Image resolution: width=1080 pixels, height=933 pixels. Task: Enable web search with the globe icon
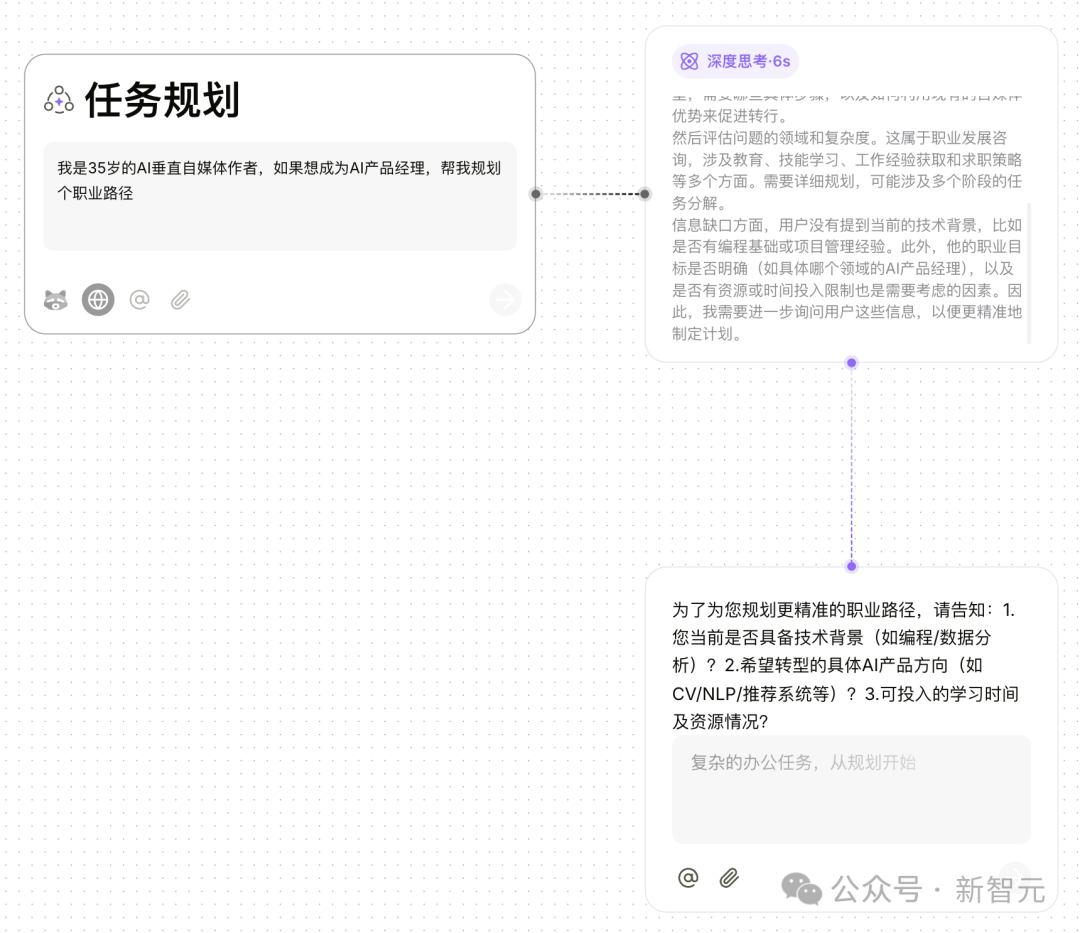[x=98, y=299]
